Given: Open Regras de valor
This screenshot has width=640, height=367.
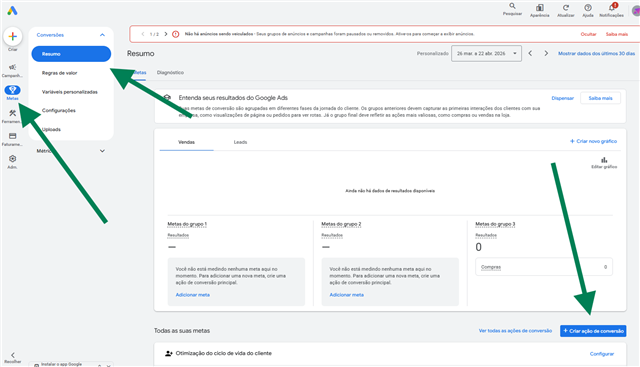Looking at the screenshot, I should 59,73.
